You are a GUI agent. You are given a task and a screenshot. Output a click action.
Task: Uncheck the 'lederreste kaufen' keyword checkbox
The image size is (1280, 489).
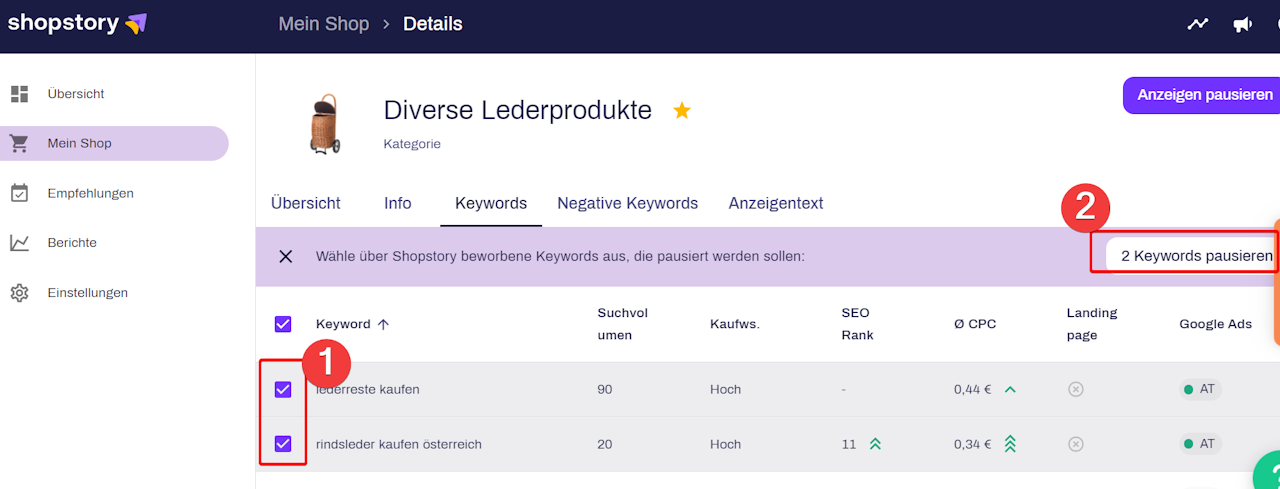(283, 389)
